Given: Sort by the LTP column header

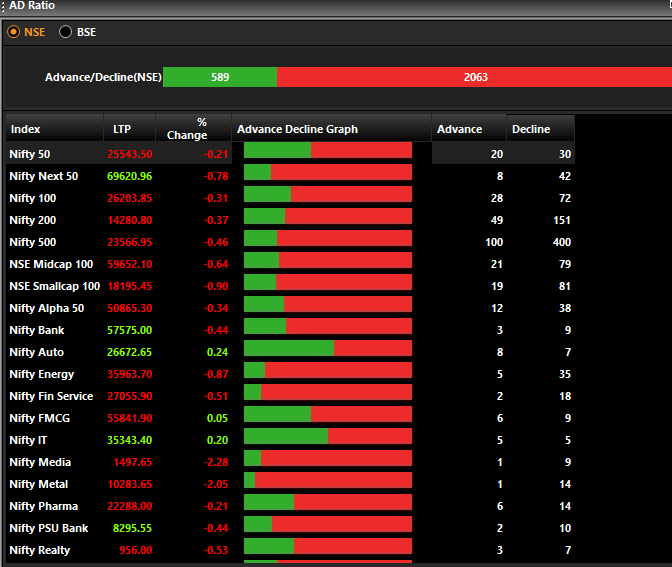Looking at the screenshot, I should coord(129,128).
